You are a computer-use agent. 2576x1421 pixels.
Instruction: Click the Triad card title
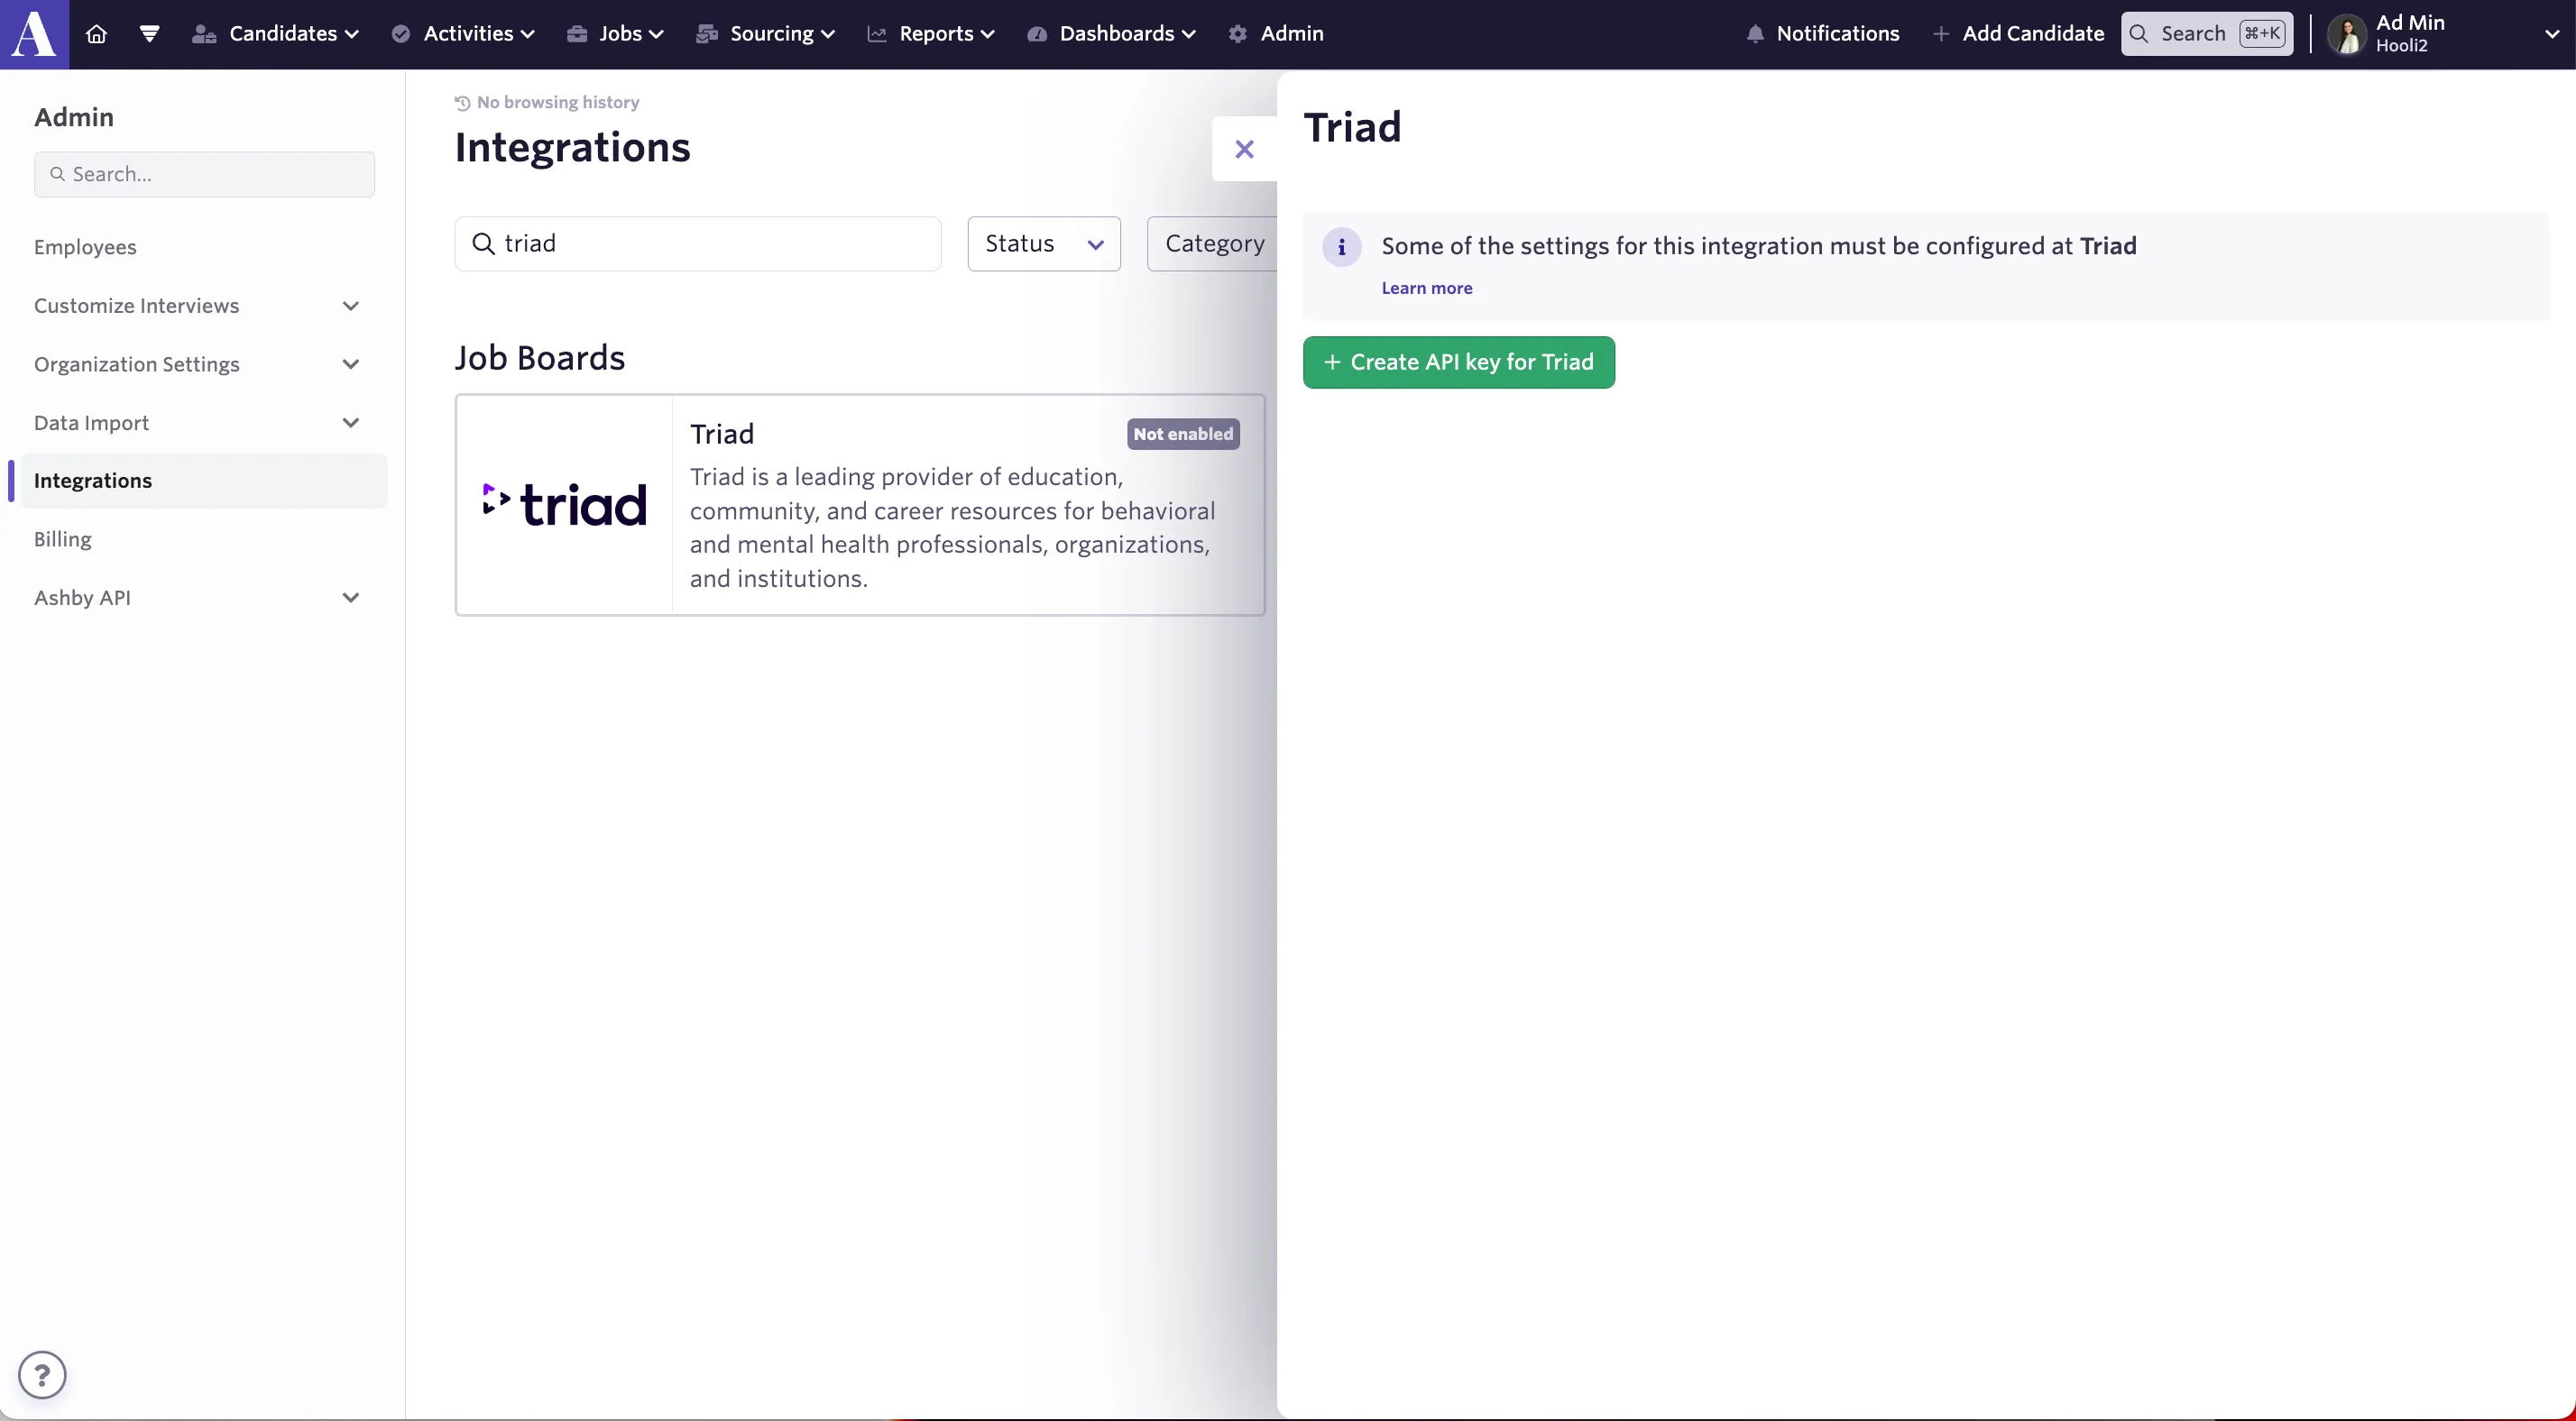[722, 434]
